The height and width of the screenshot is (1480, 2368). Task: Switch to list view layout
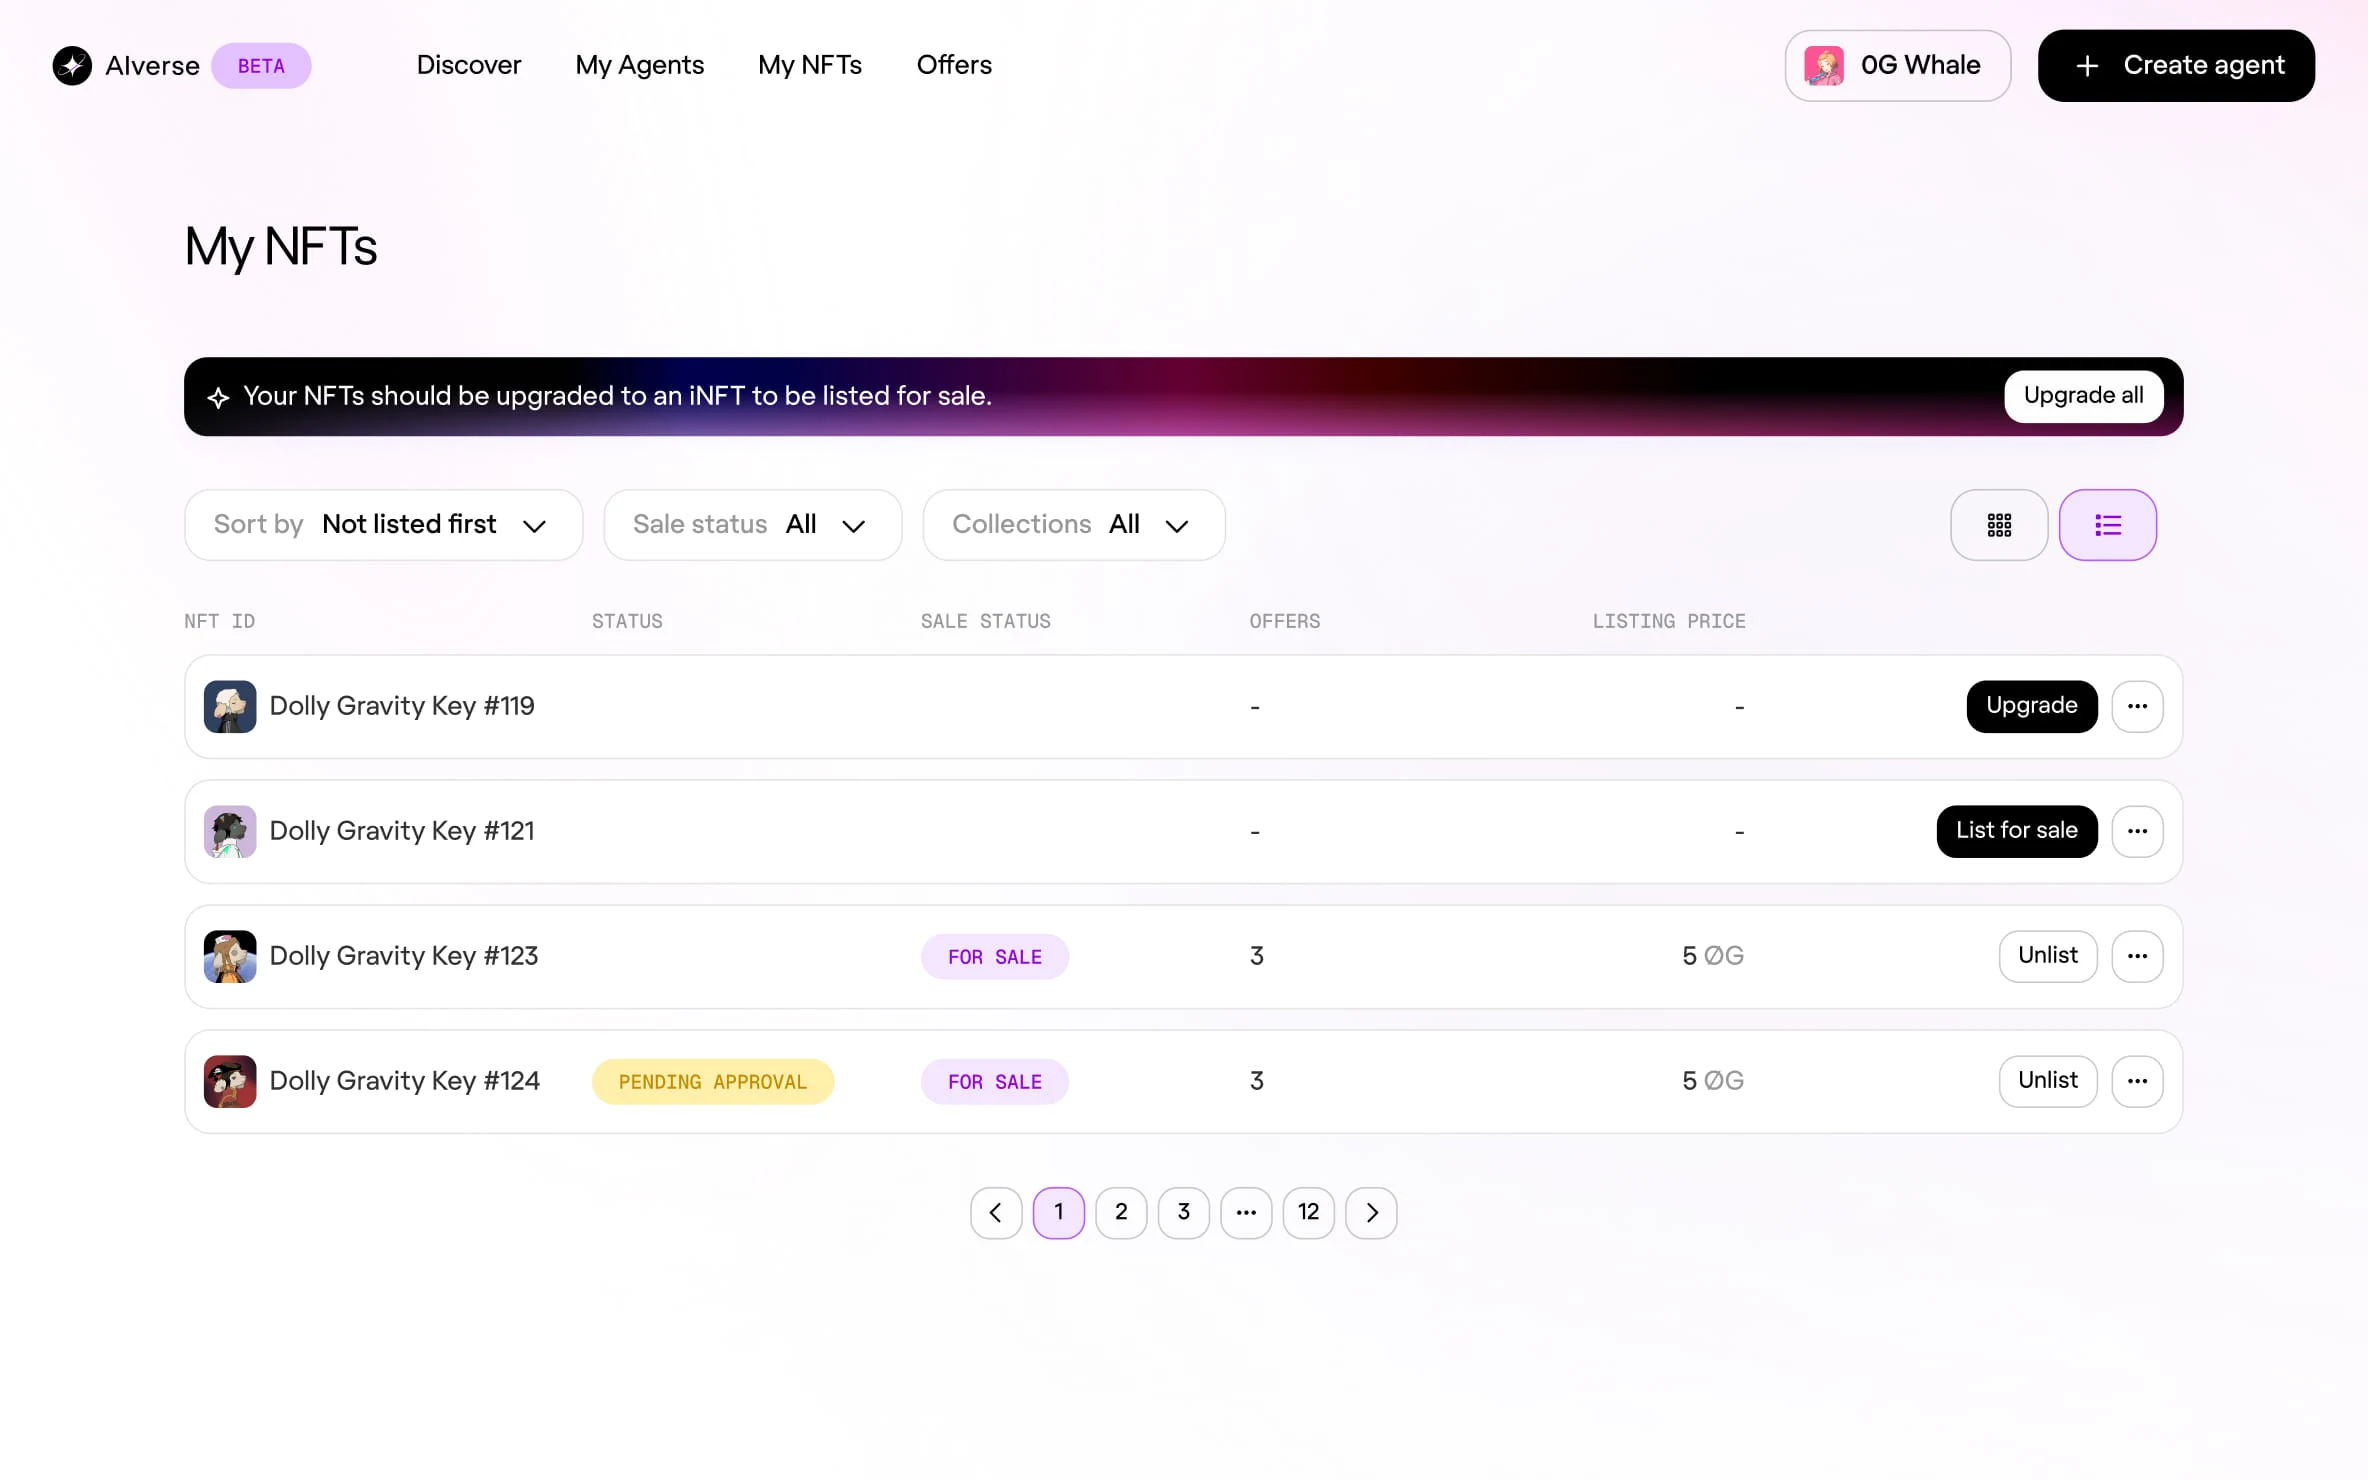coord(2108,525)
